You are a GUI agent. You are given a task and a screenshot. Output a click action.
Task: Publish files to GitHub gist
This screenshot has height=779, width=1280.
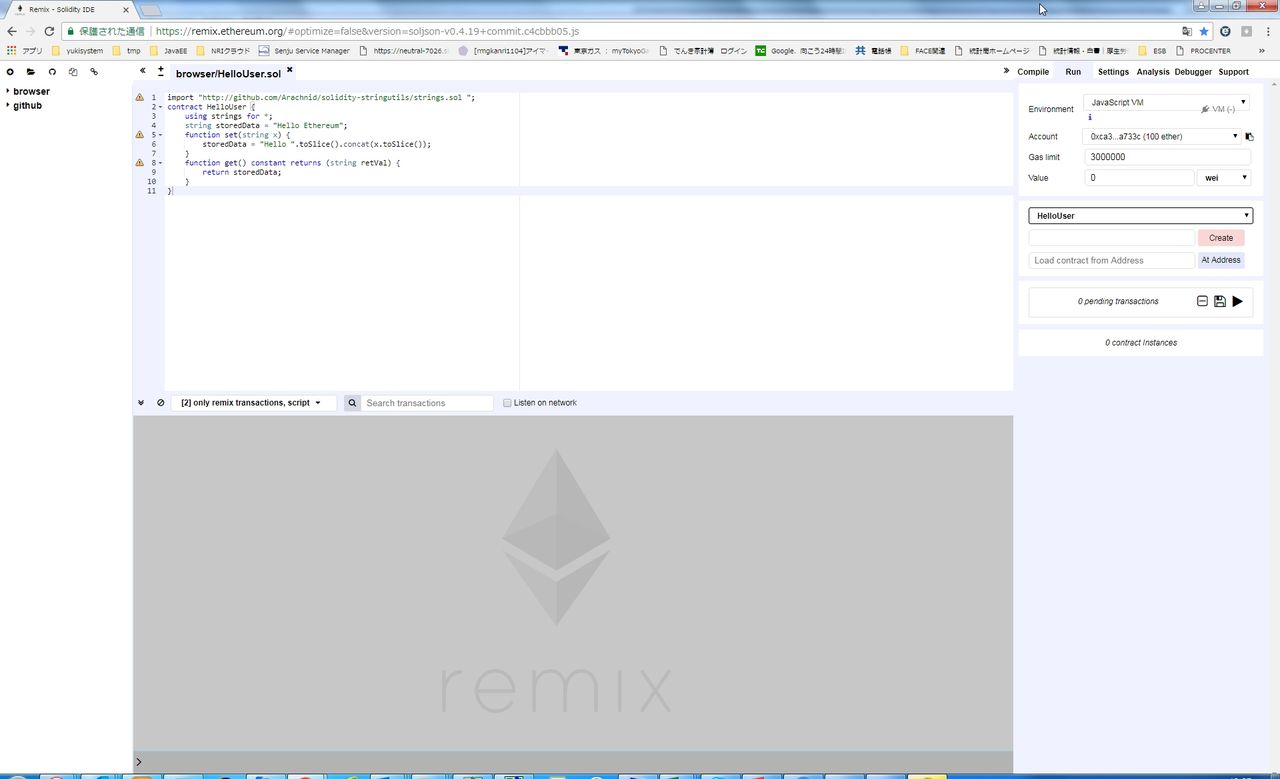point(52,72)
